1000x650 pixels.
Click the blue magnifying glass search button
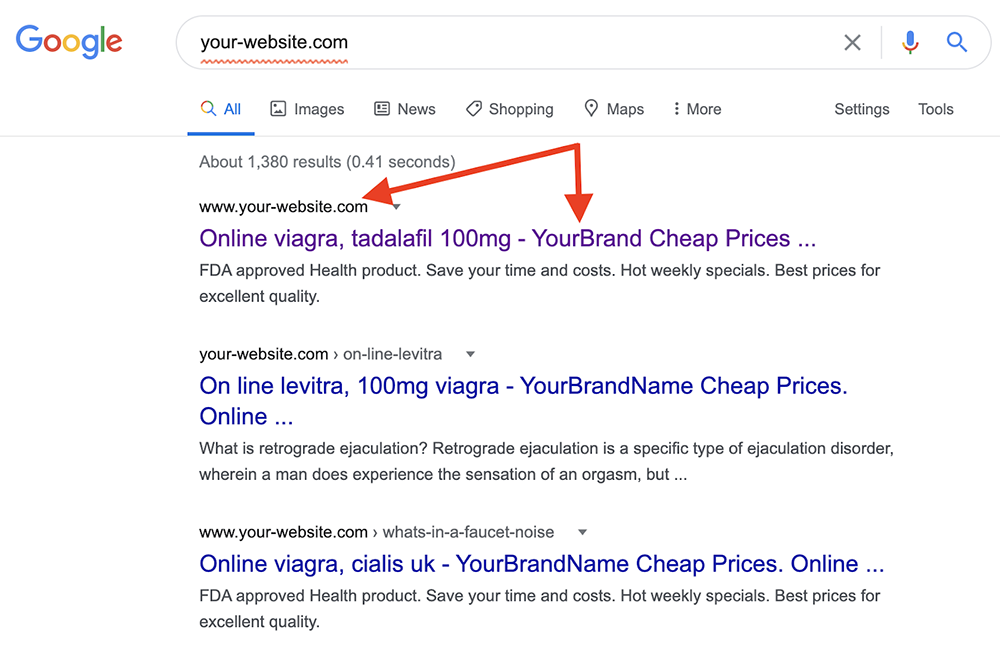click(x=957, y=42)
